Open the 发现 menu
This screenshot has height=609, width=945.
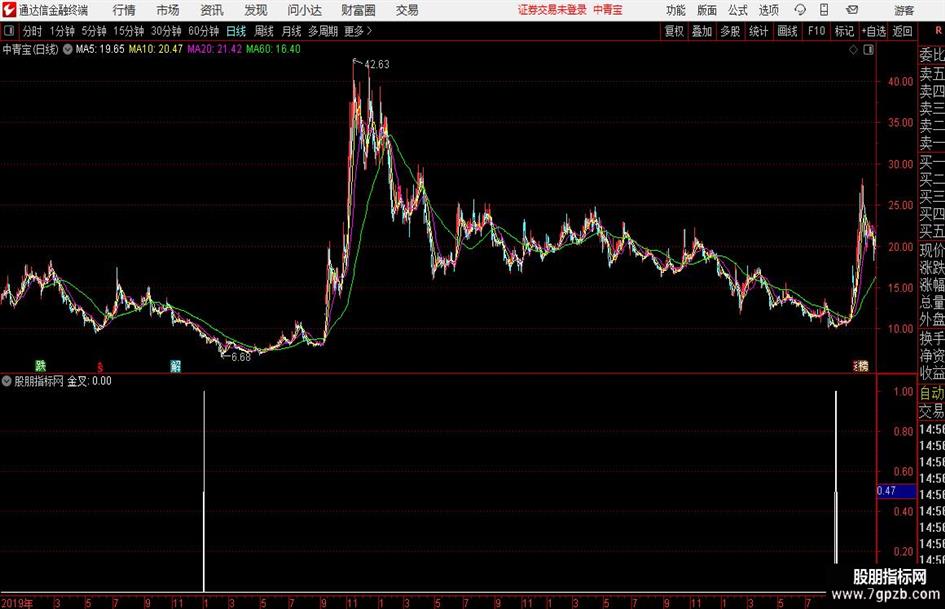[256, 10]
